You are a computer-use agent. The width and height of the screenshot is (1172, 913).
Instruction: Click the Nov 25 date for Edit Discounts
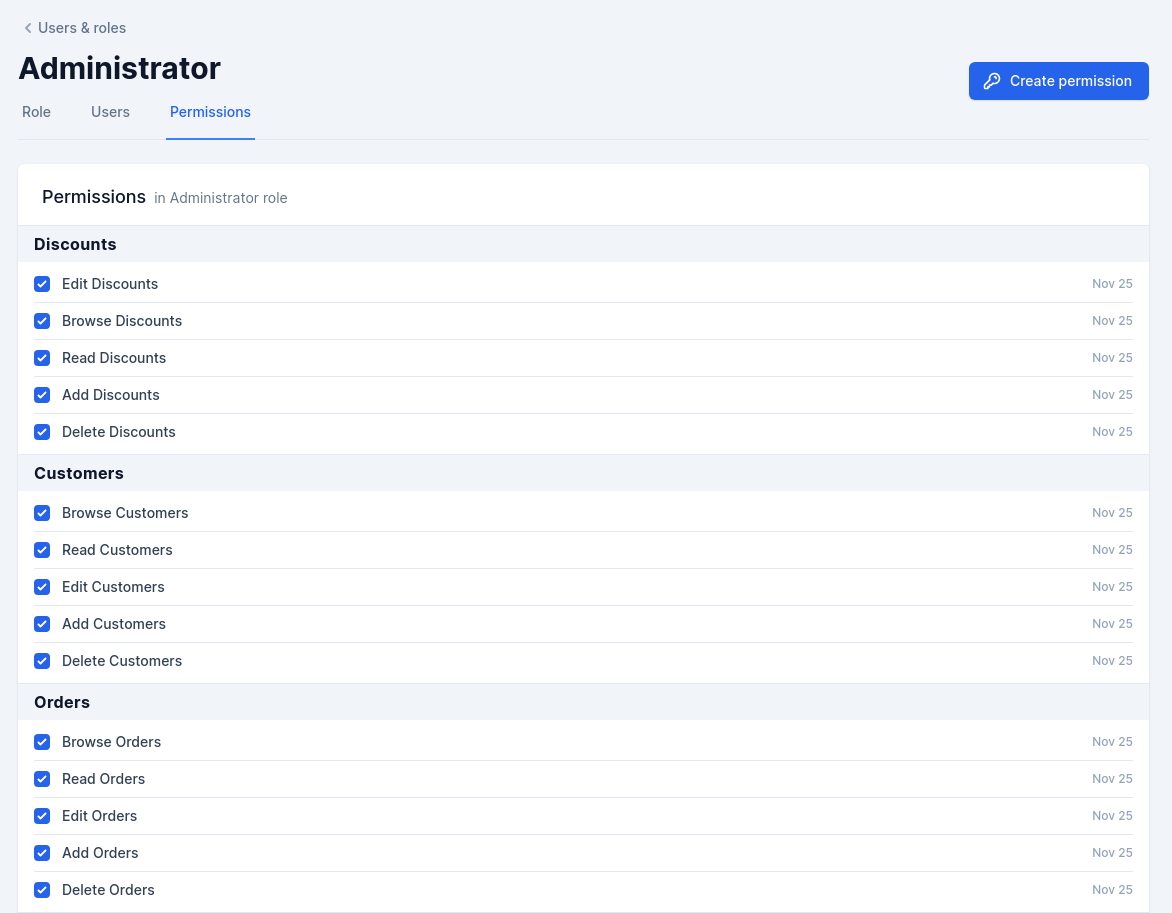pyautogui.click(x=1112, y=284)
